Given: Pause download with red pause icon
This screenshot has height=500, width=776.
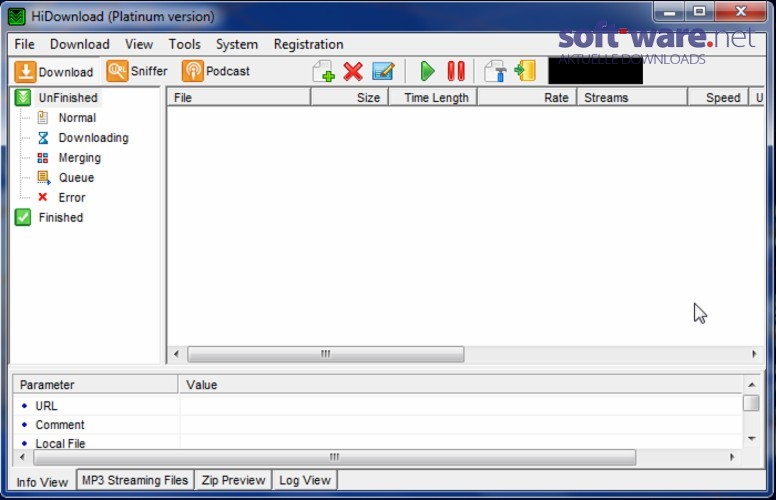Looking at the screenshot, I should pyautogui.click(x=456, y=71).
